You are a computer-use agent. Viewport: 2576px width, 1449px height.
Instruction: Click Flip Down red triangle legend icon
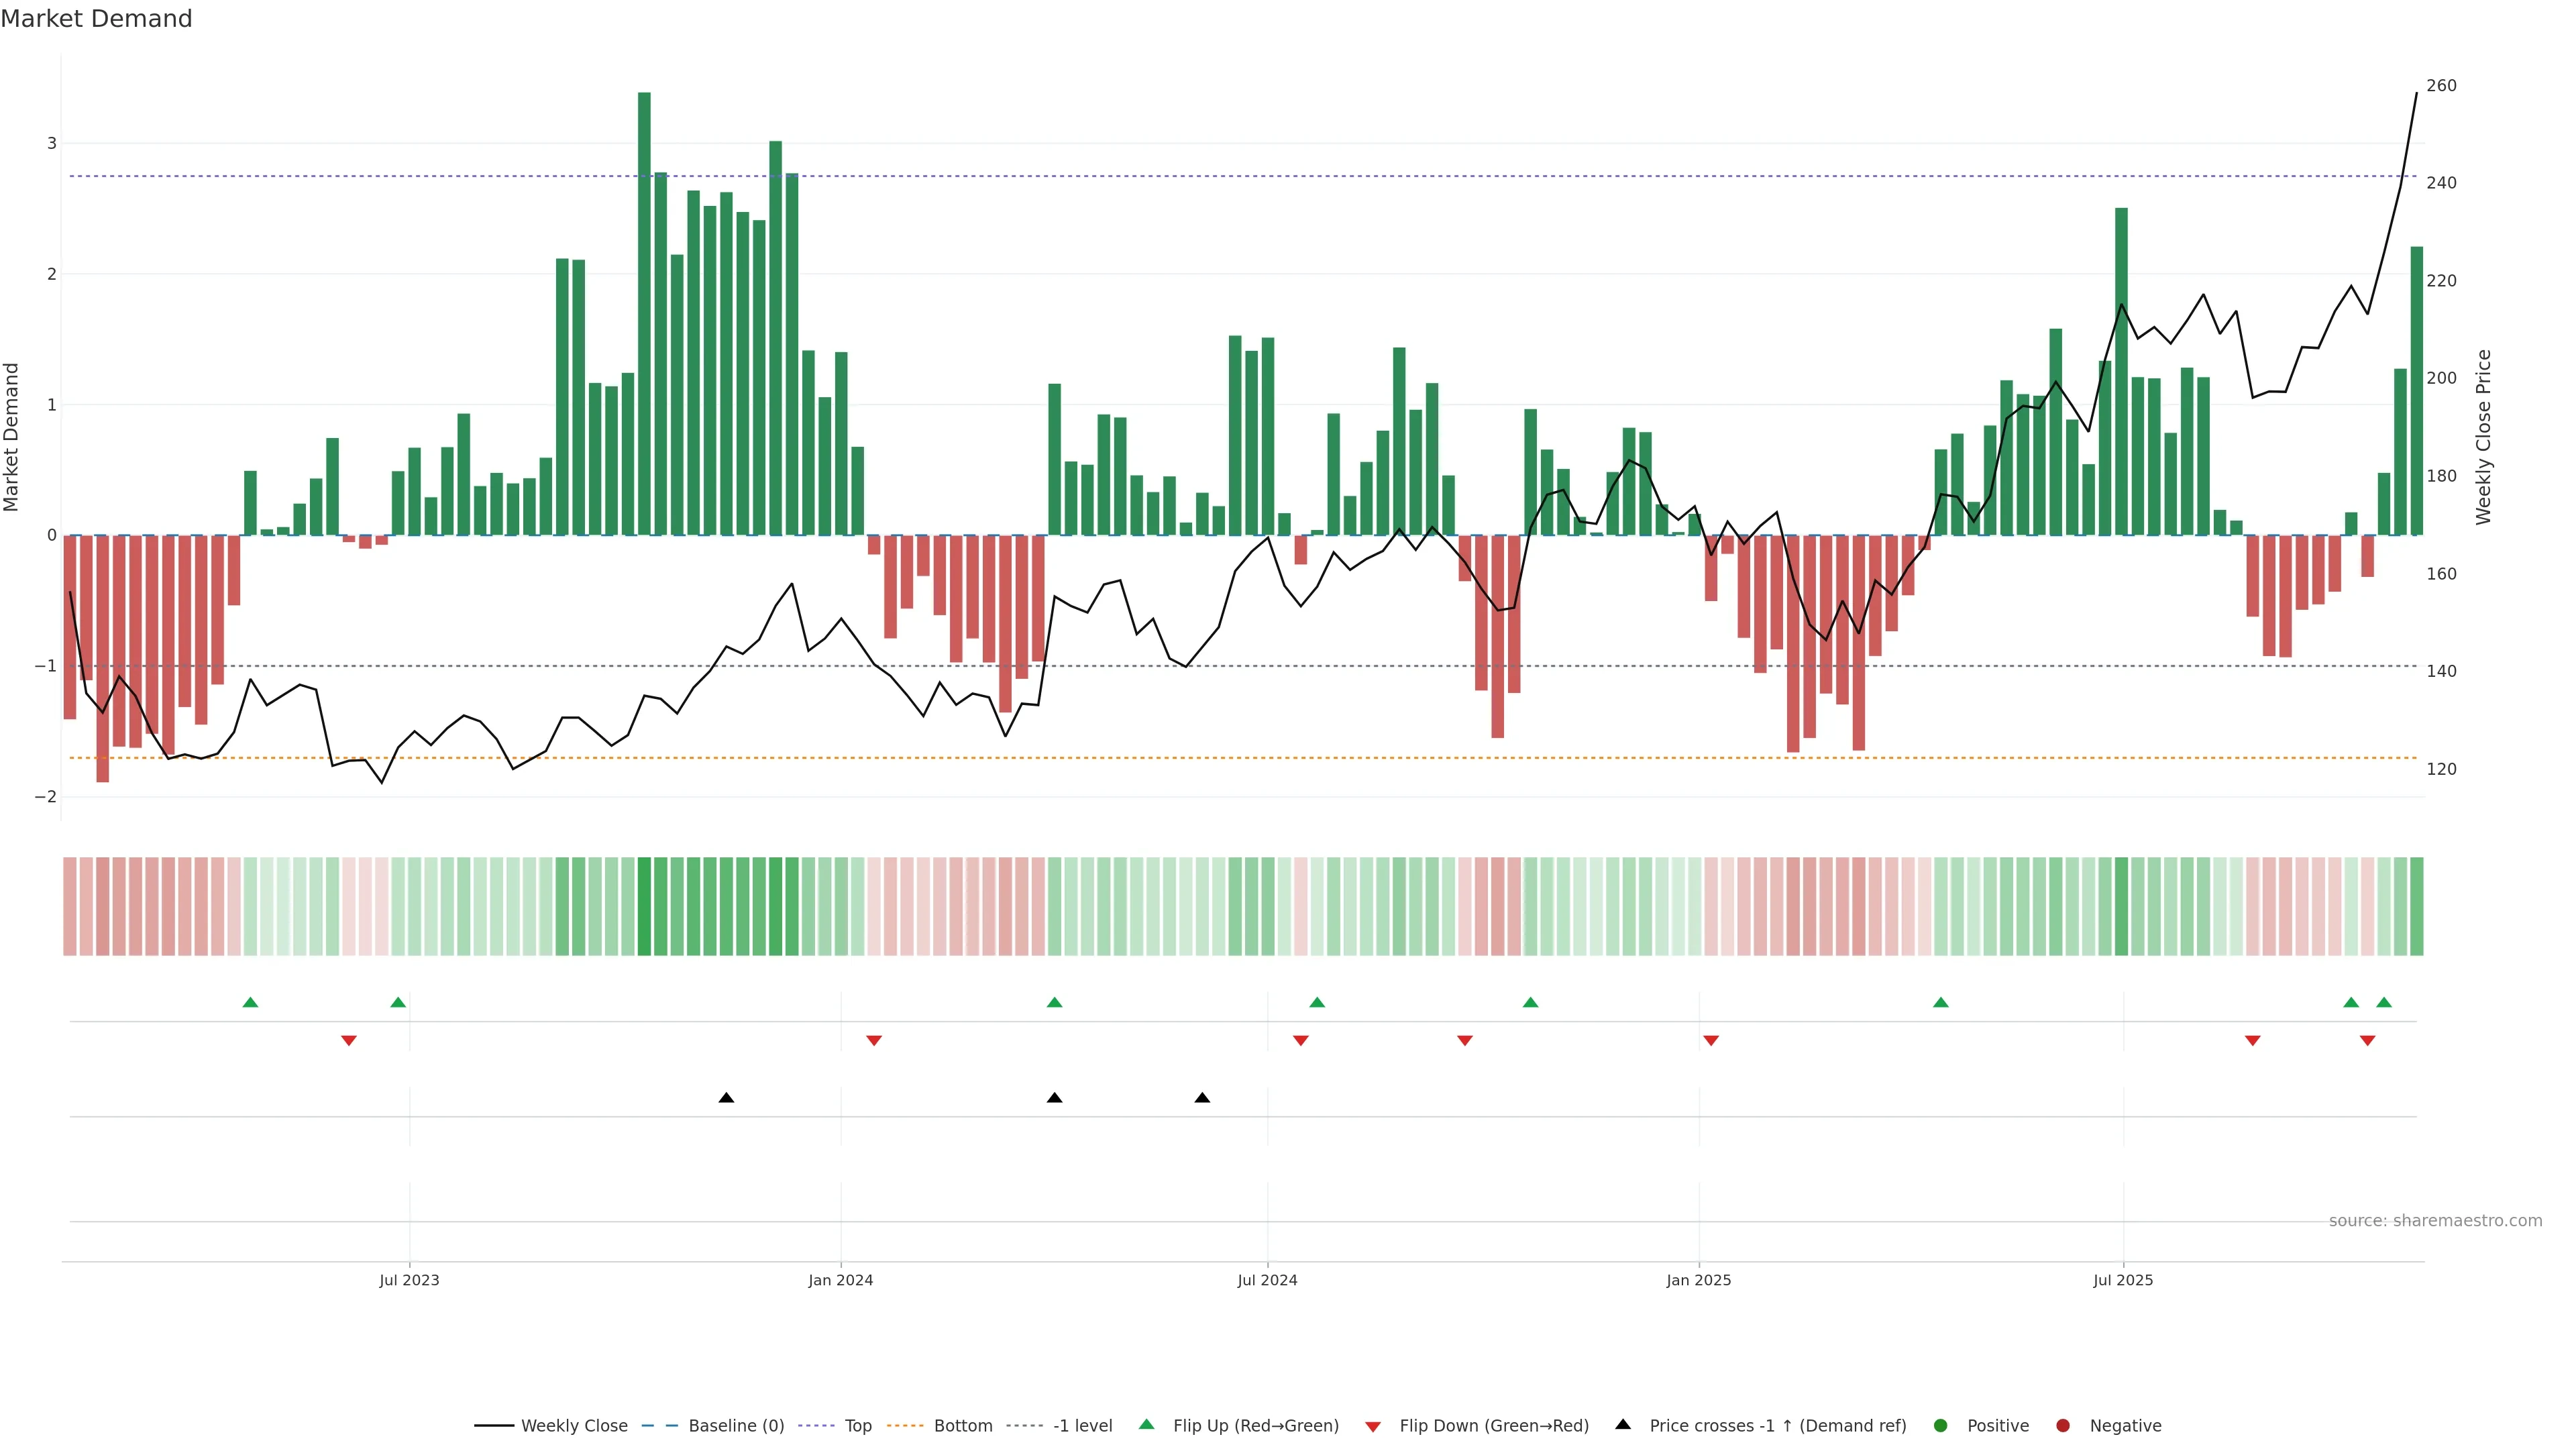1373,1427
